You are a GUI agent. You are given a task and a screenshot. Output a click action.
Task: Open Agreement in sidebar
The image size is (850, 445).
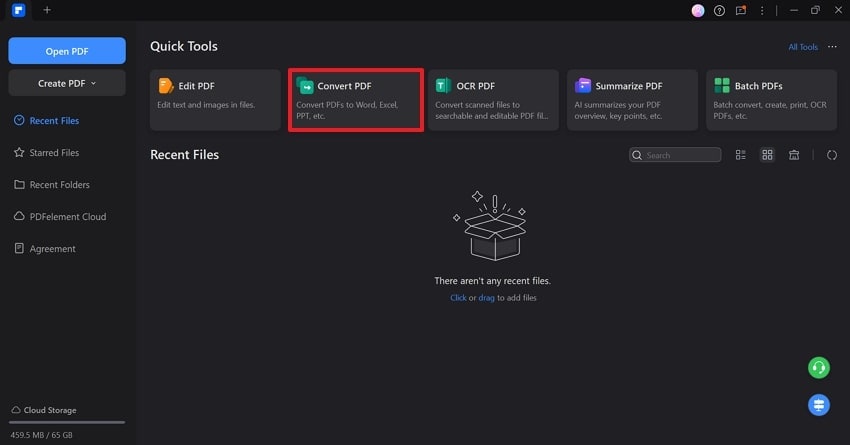(x=53, y=248)
